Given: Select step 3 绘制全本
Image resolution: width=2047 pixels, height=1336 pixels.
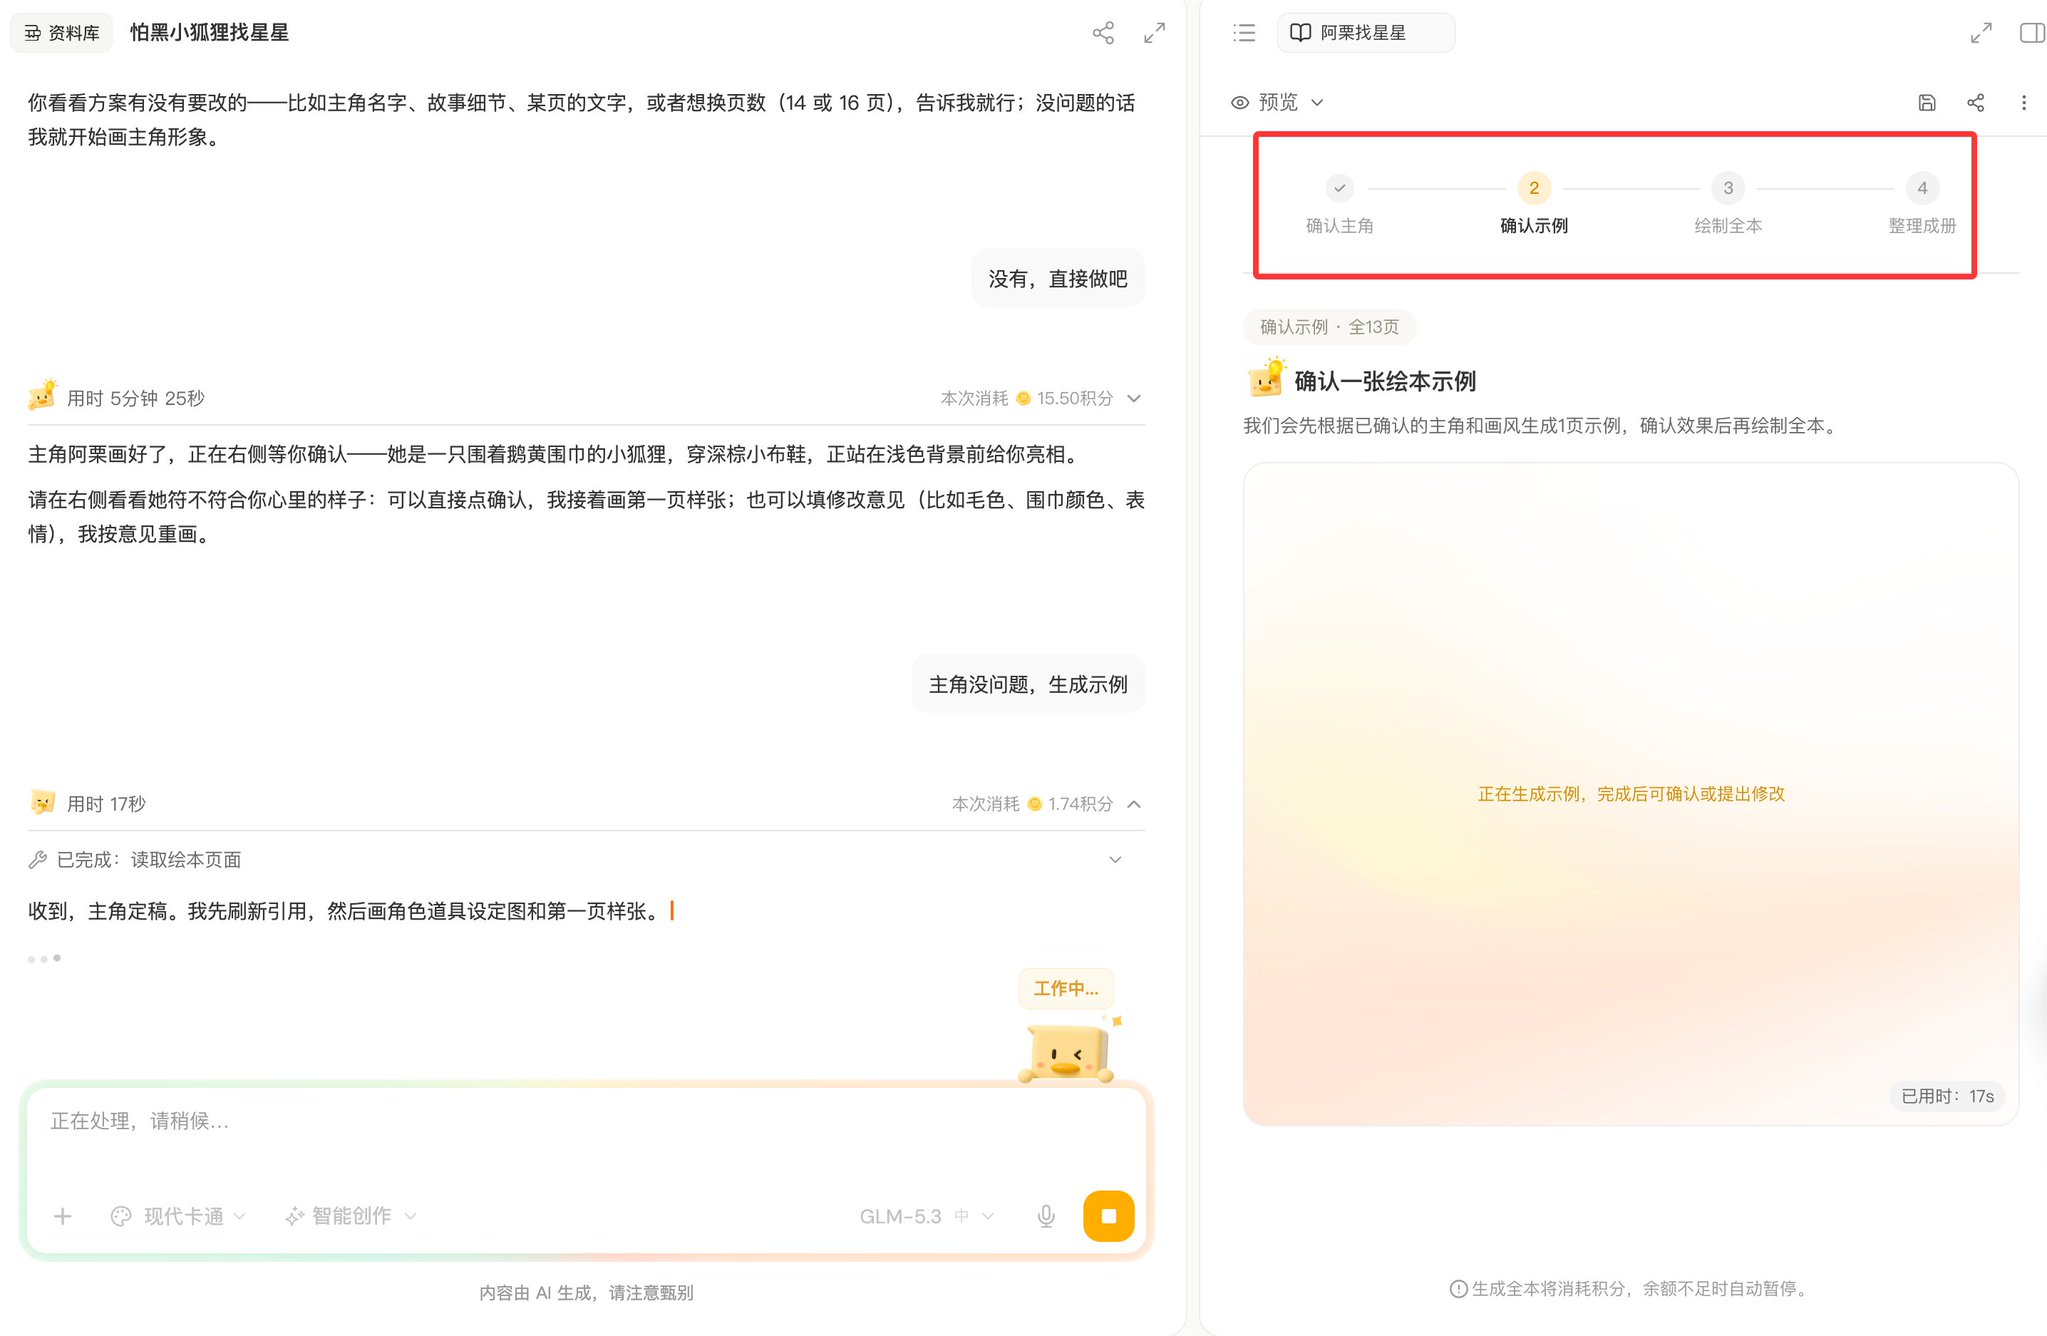Looking at the screenshot, I should click(x=1728, y=204).
